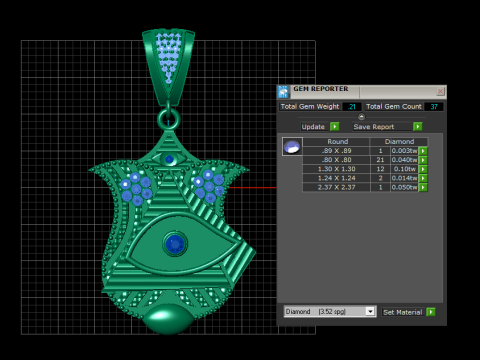
Task: Click green arrow for .80 X .80 row
Action: [x=423, y=160]
